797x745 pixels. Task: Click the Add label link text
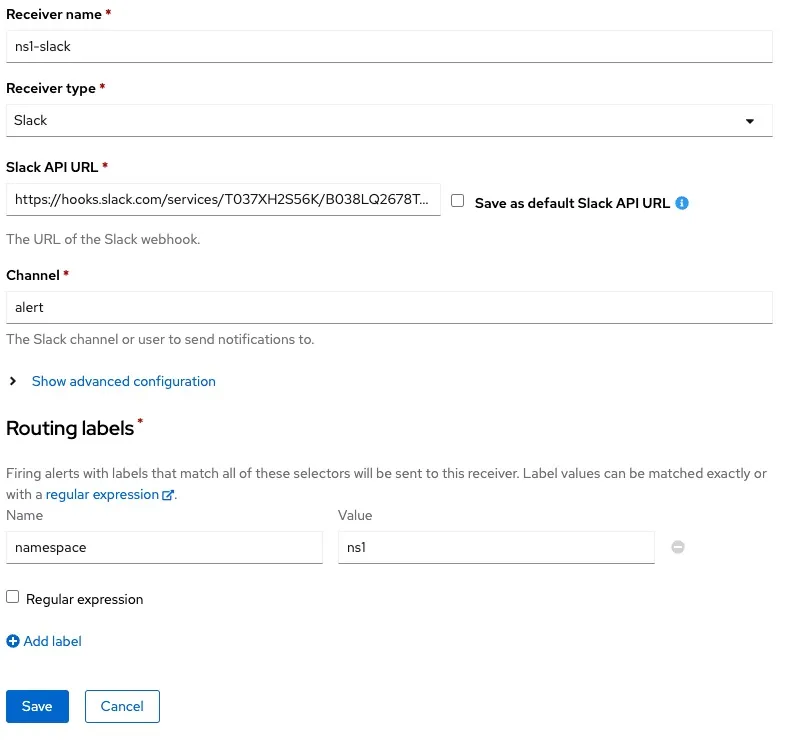(x=52, y=641)
